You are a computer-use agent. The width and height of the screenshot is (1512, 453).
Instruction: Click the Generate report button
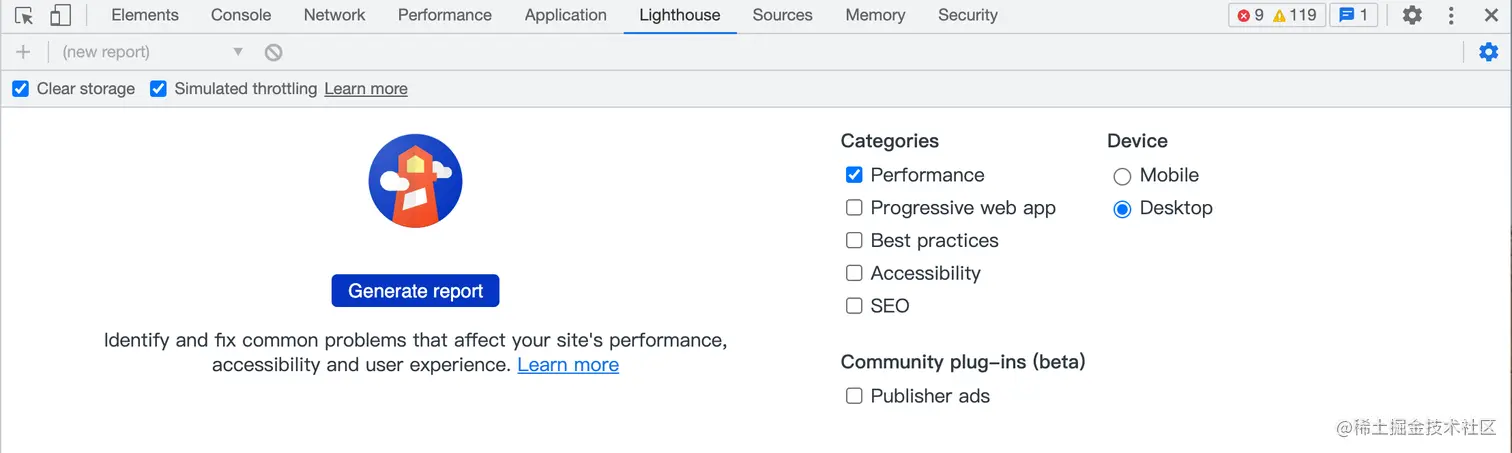[x=415, y=291]
